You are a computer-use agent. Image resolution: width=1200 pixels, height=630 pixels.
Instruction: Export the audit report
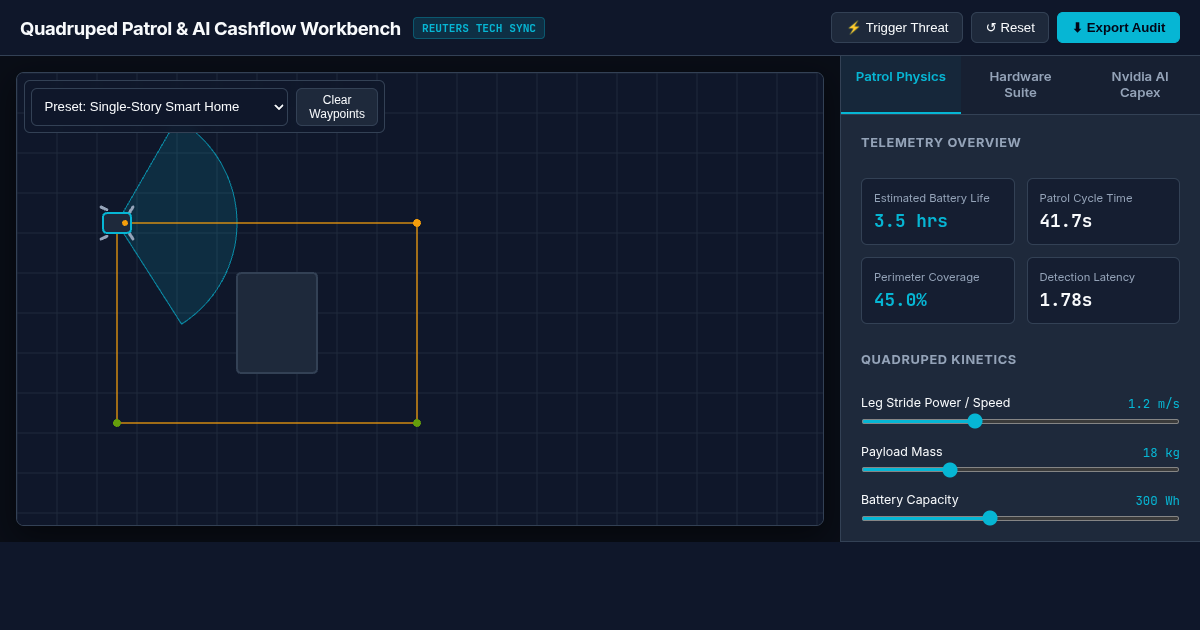point(1118,28)
